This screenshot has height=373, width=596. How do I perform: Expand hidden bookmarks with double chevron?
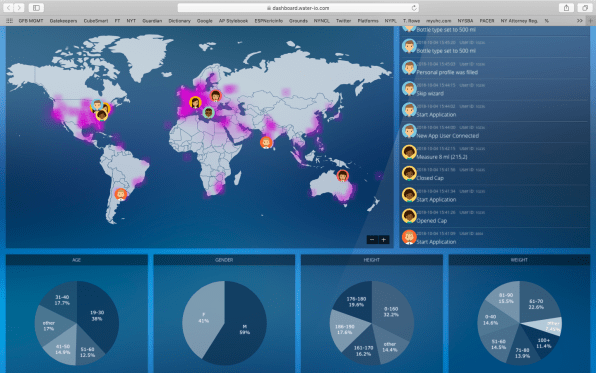[x=579, y=21]
